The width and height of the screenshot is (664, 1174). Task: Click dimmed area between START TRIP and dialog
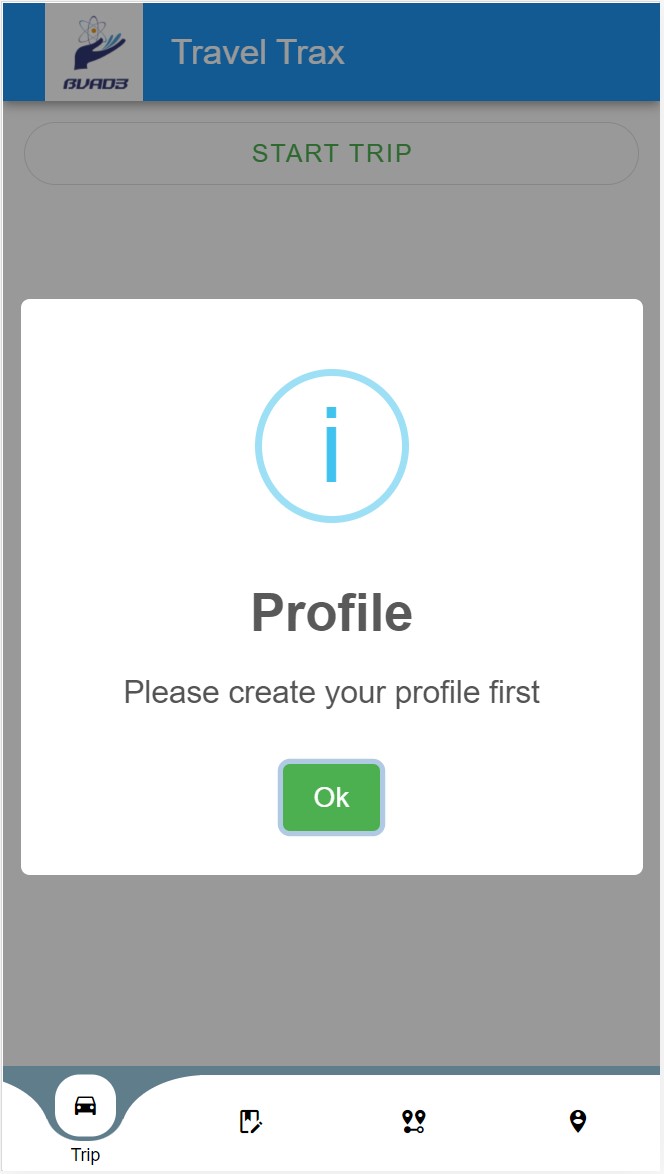(x=331, y=240)
